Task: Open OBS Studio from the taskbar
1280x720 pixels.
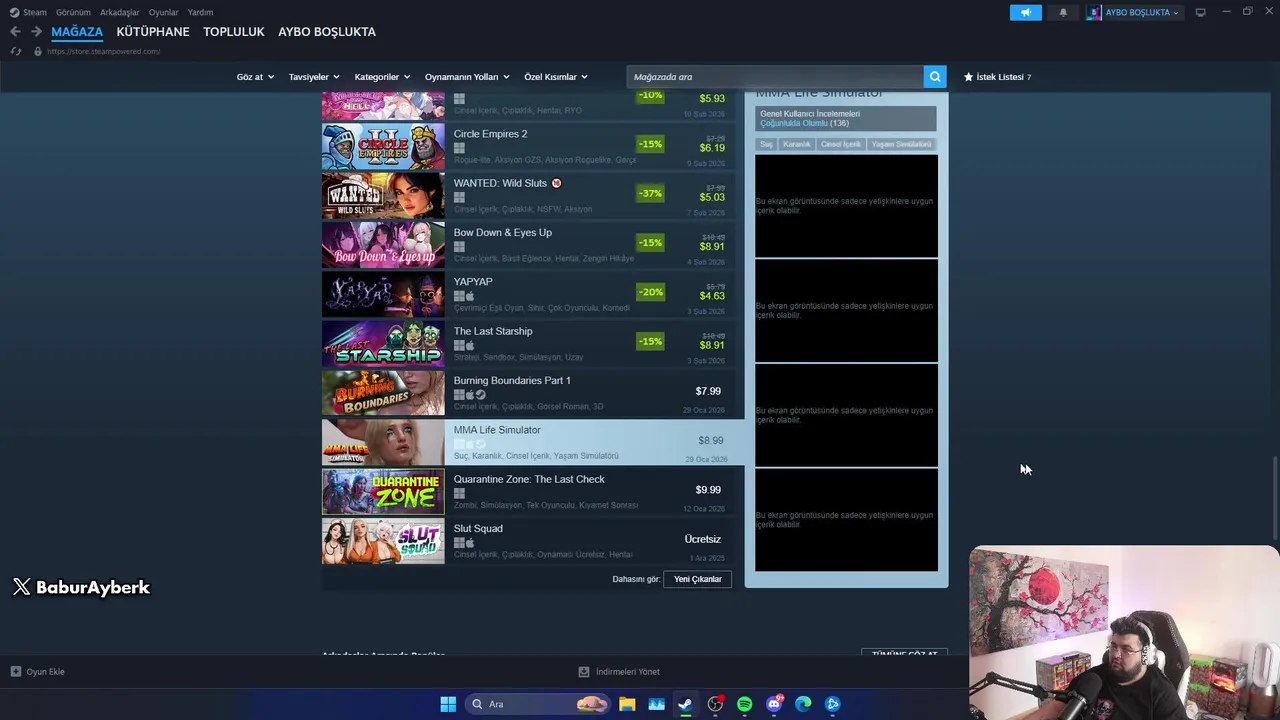Action: click(x=715, y=704)
